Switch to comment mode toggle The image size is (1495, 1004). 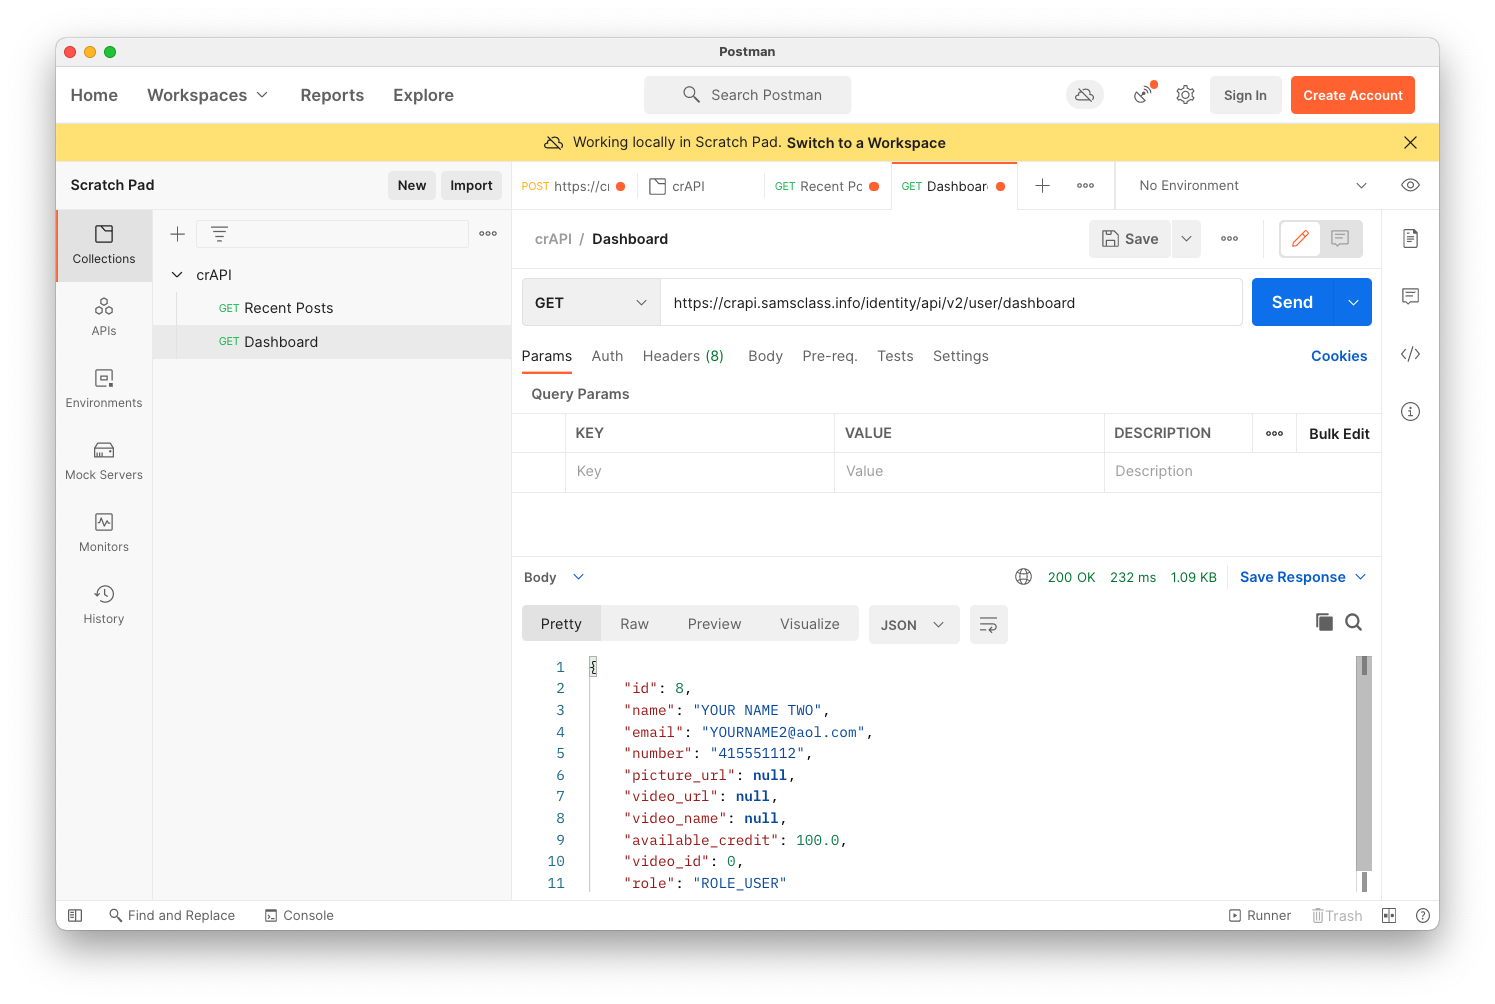pyautogui.click(x=1340, y=239)
